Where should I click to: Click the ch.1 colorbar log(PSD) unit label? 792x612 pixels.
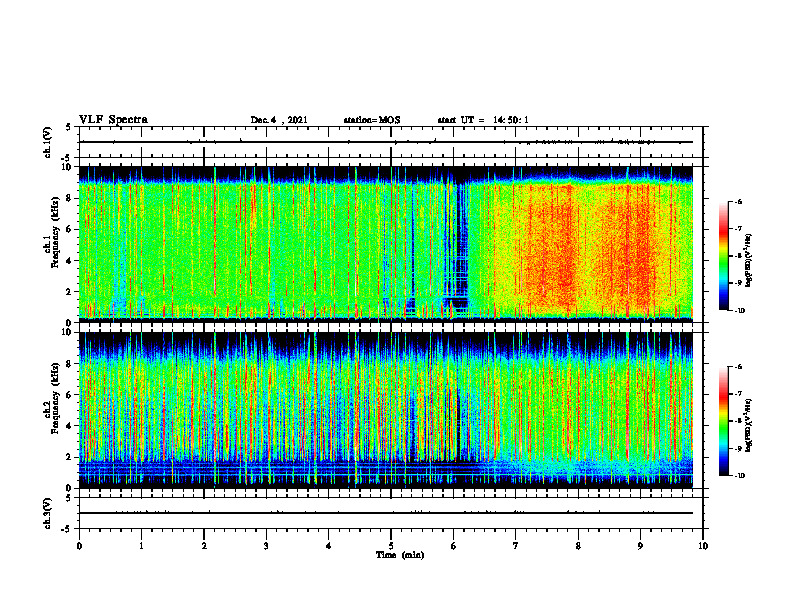pos(749,261)
